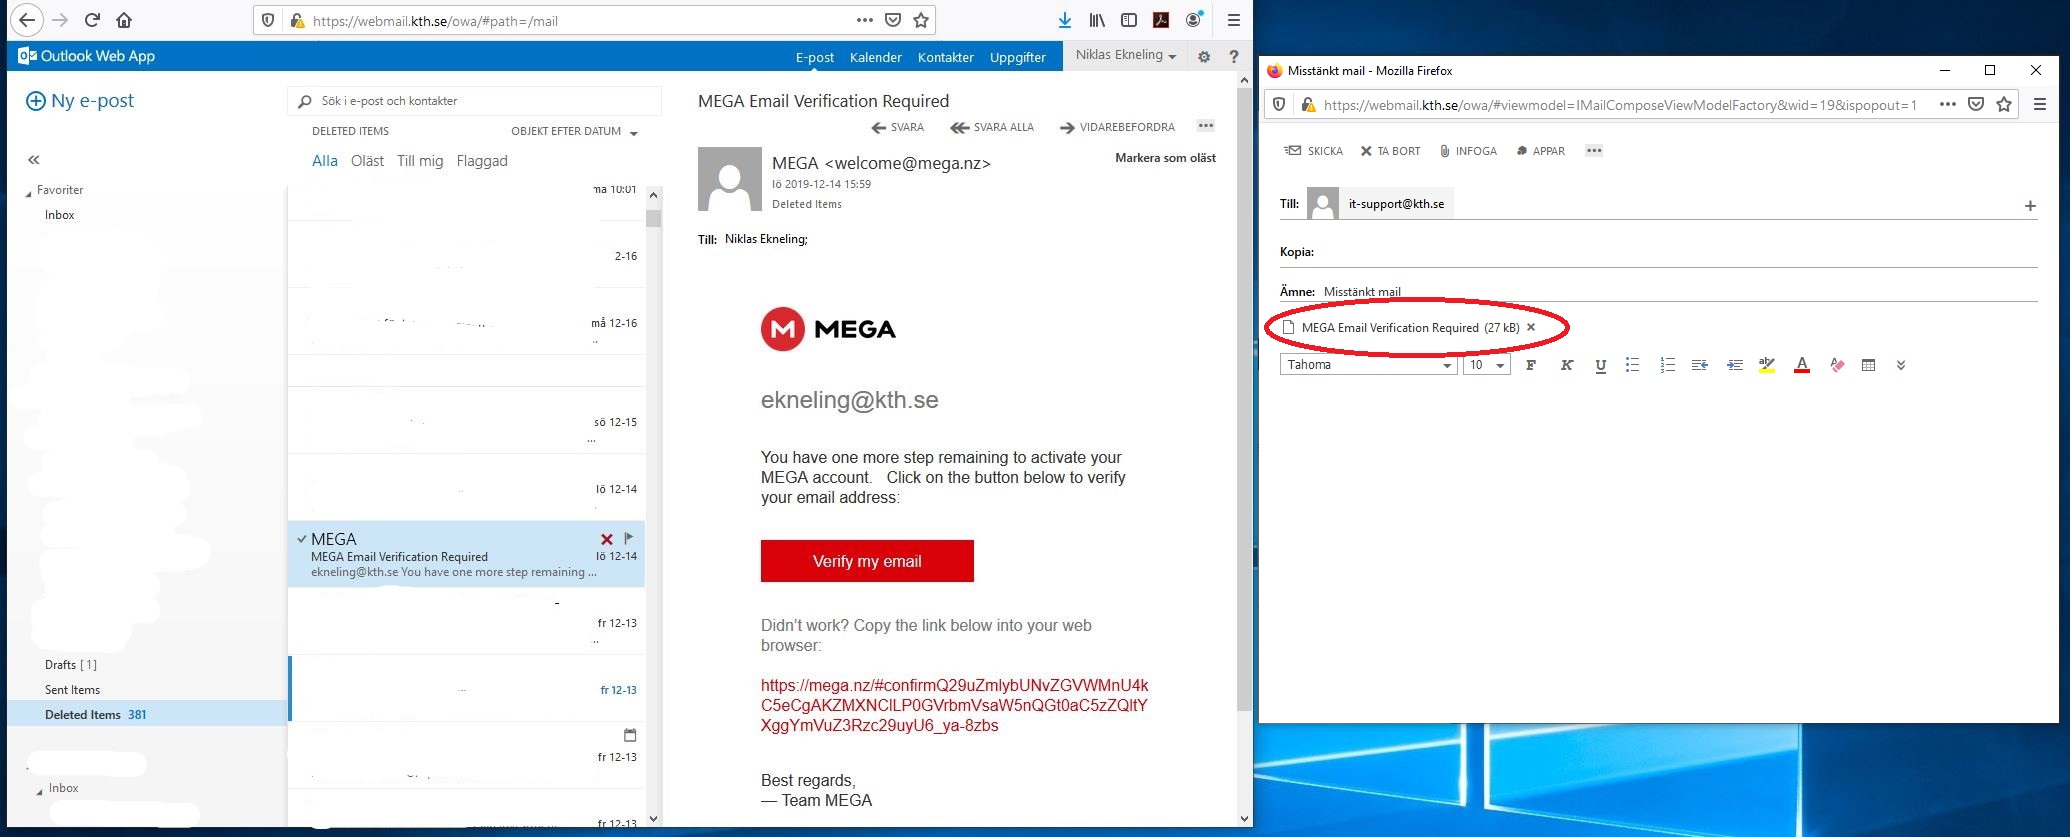The image size is (2070, 837).
Task: Clear formatting with eraser icon
Action: click(x=1837, y=365)
